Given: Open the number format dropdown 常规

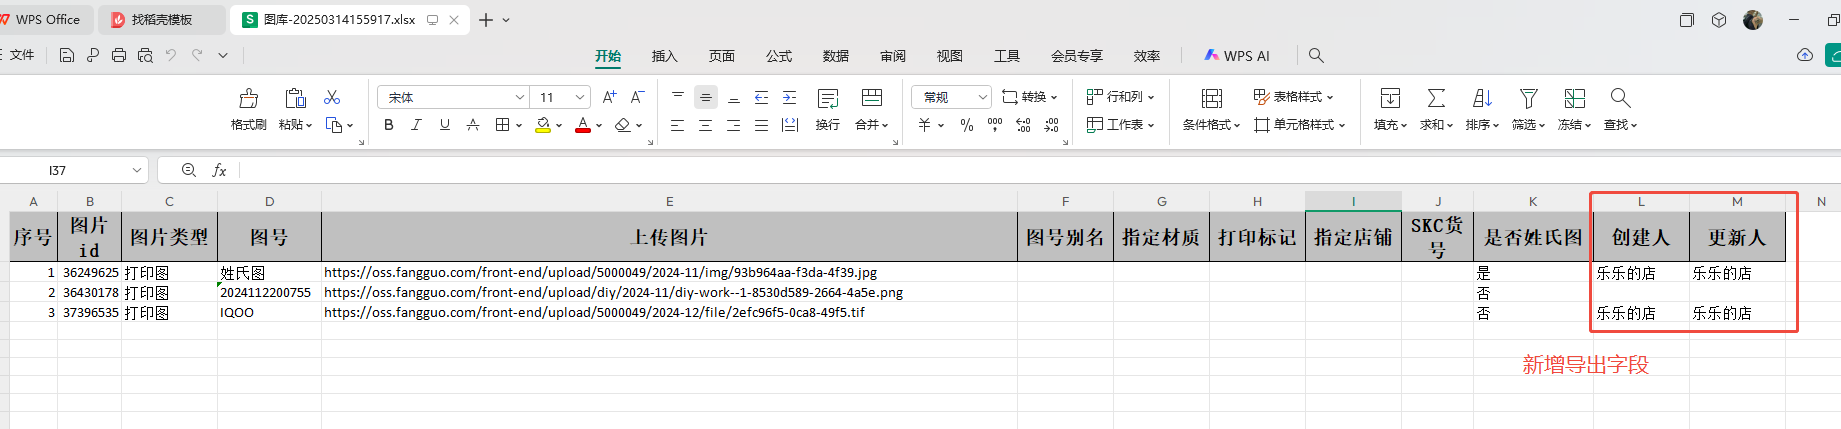Looking at the screenshot, I should 982,97.
